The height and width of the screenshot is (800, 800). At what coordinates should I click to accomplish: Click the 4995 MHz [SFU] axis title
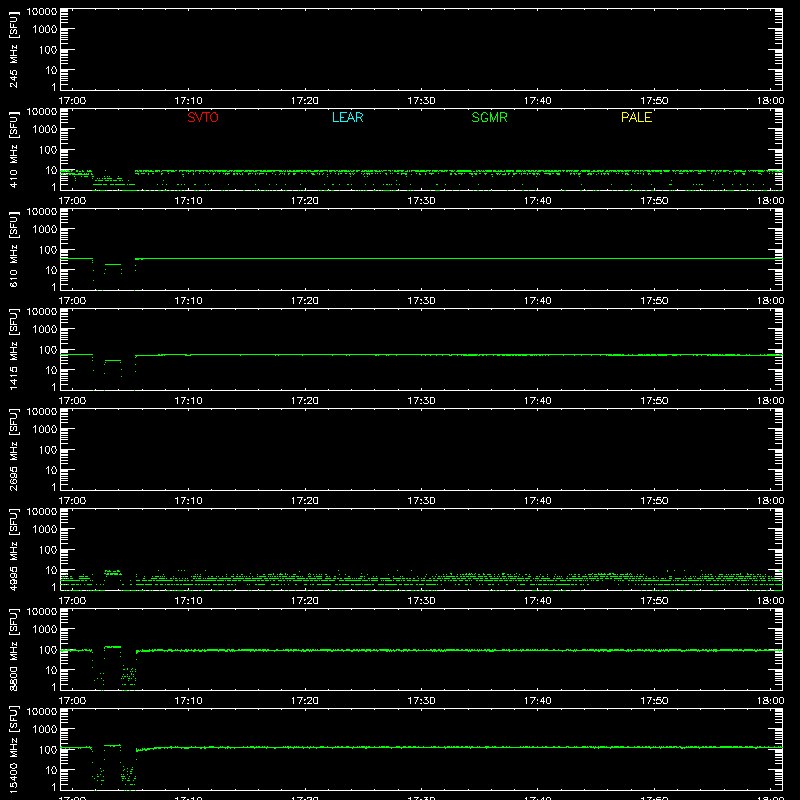pos(14,549)
